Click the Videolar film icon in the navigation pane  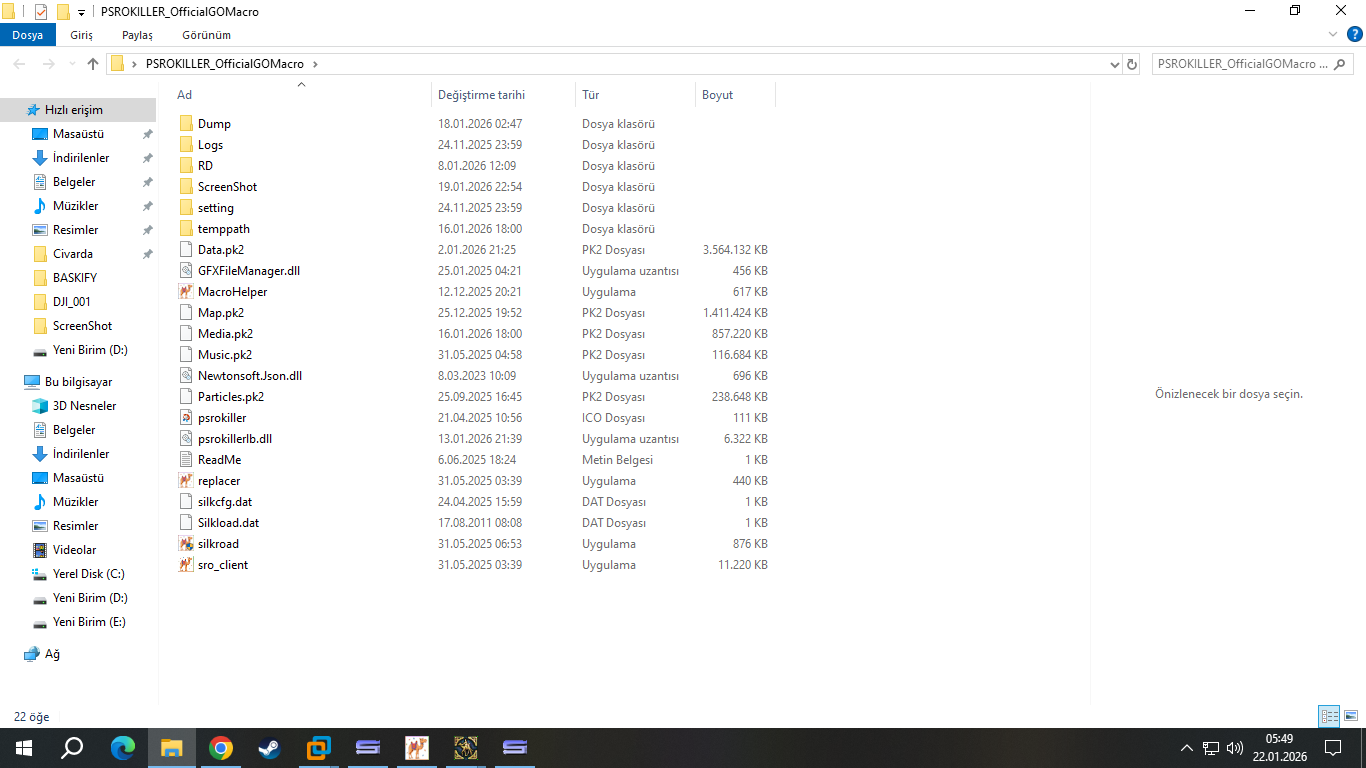(40, 550)
